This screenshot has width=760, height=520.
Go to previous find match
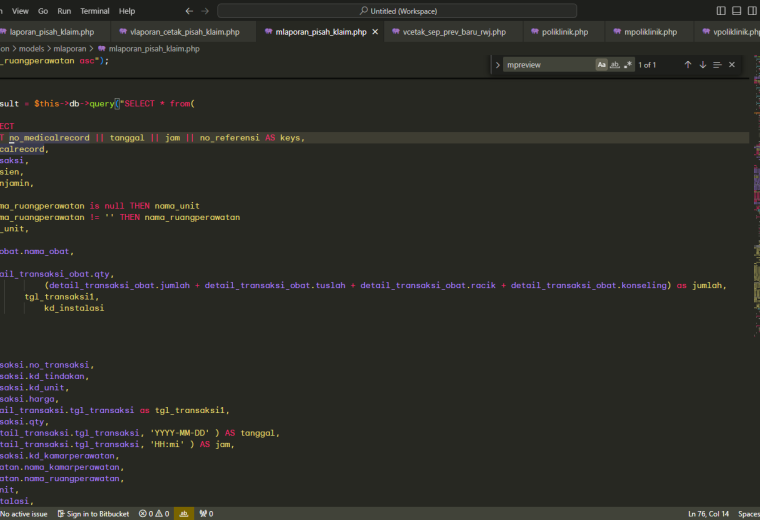(688, 64)
